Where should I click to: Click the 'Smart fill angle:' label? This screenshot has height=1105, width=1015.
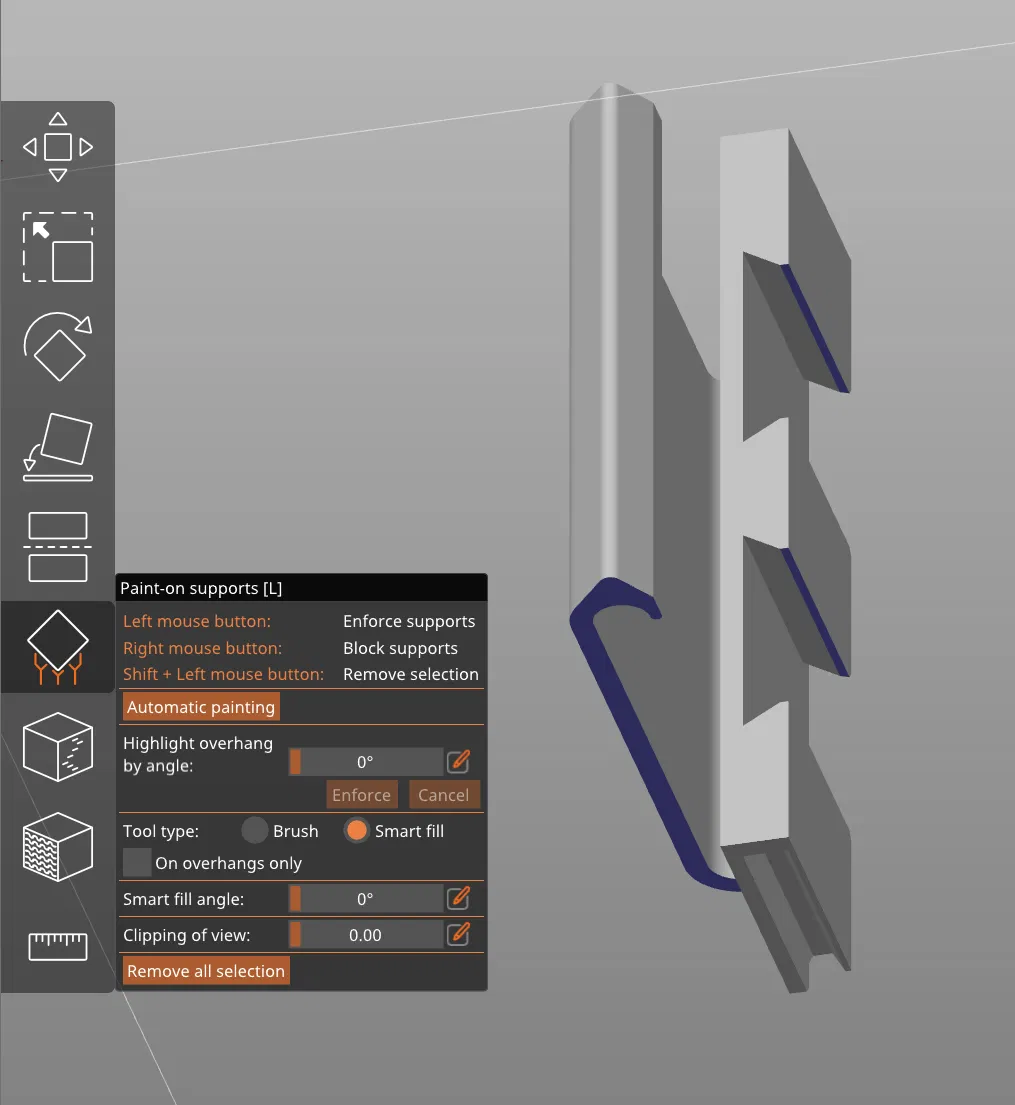click(x=183, y=899)
